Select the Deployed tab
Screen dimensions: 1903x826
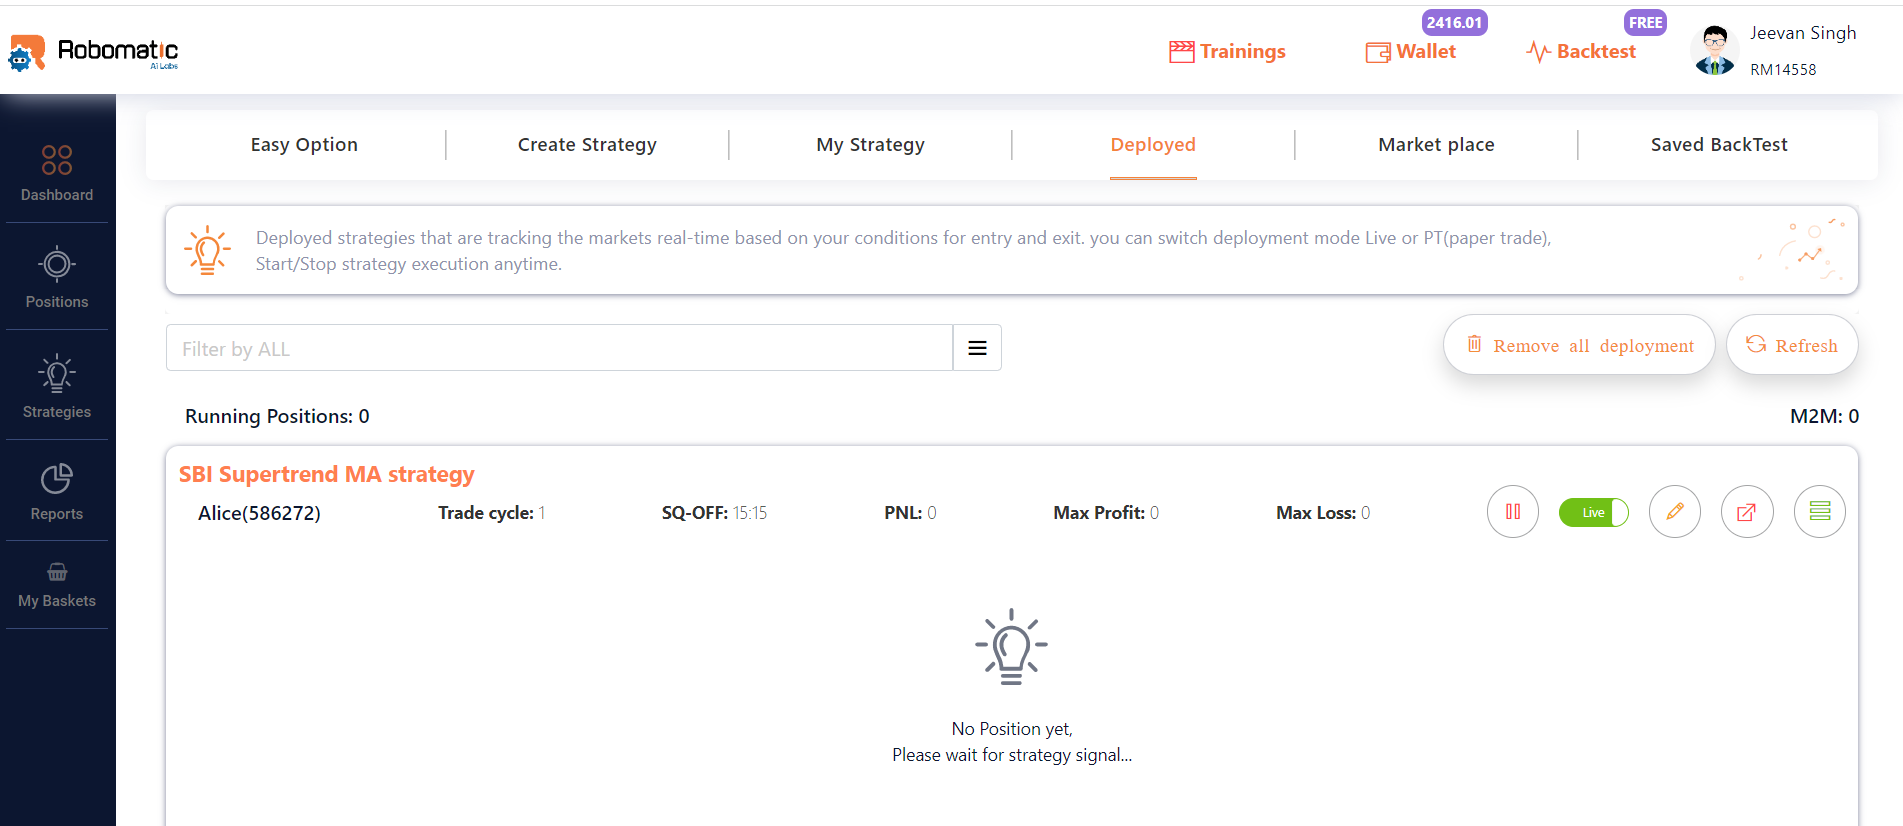(x=1153, y=145)
